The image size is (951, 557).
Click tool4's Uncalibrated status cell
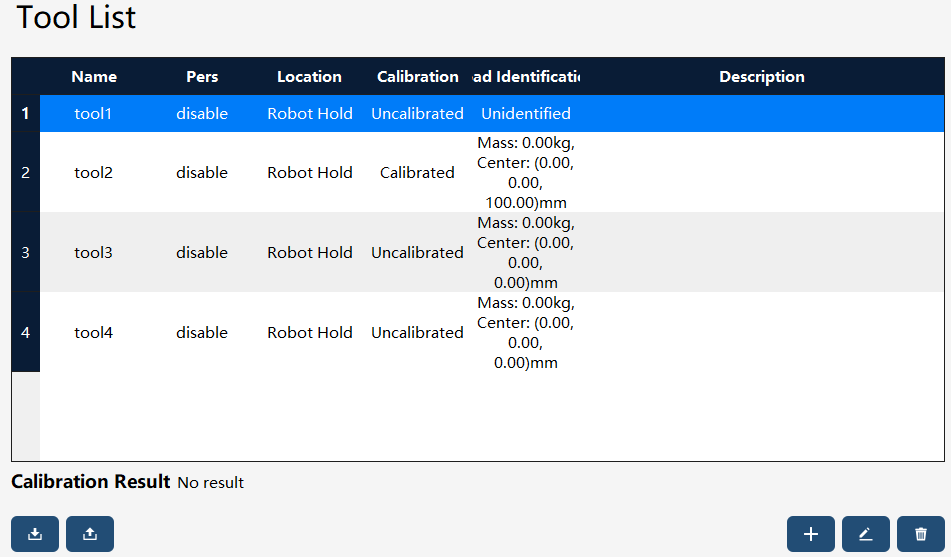[x=417, y=333]
